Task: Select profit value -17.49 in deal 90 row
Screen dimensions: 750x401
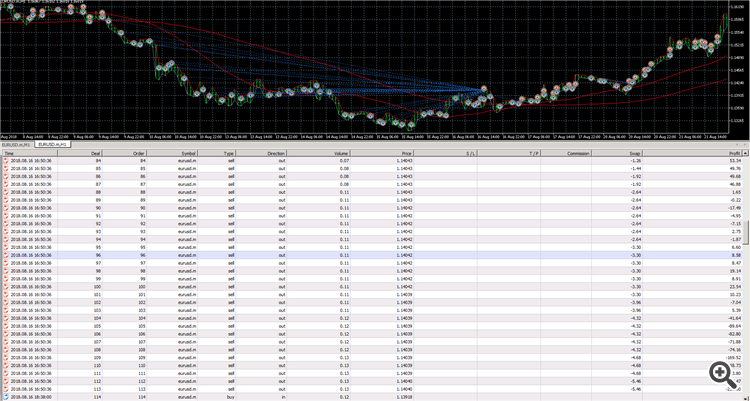Action: coord(735,208)
